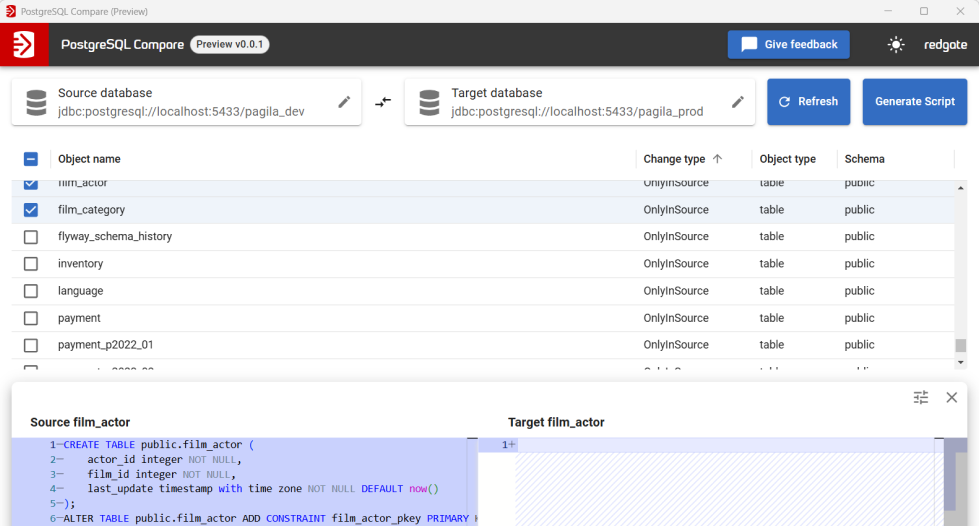
Task: Edit the source database connection pencil
Action: [x=344, y=102]
